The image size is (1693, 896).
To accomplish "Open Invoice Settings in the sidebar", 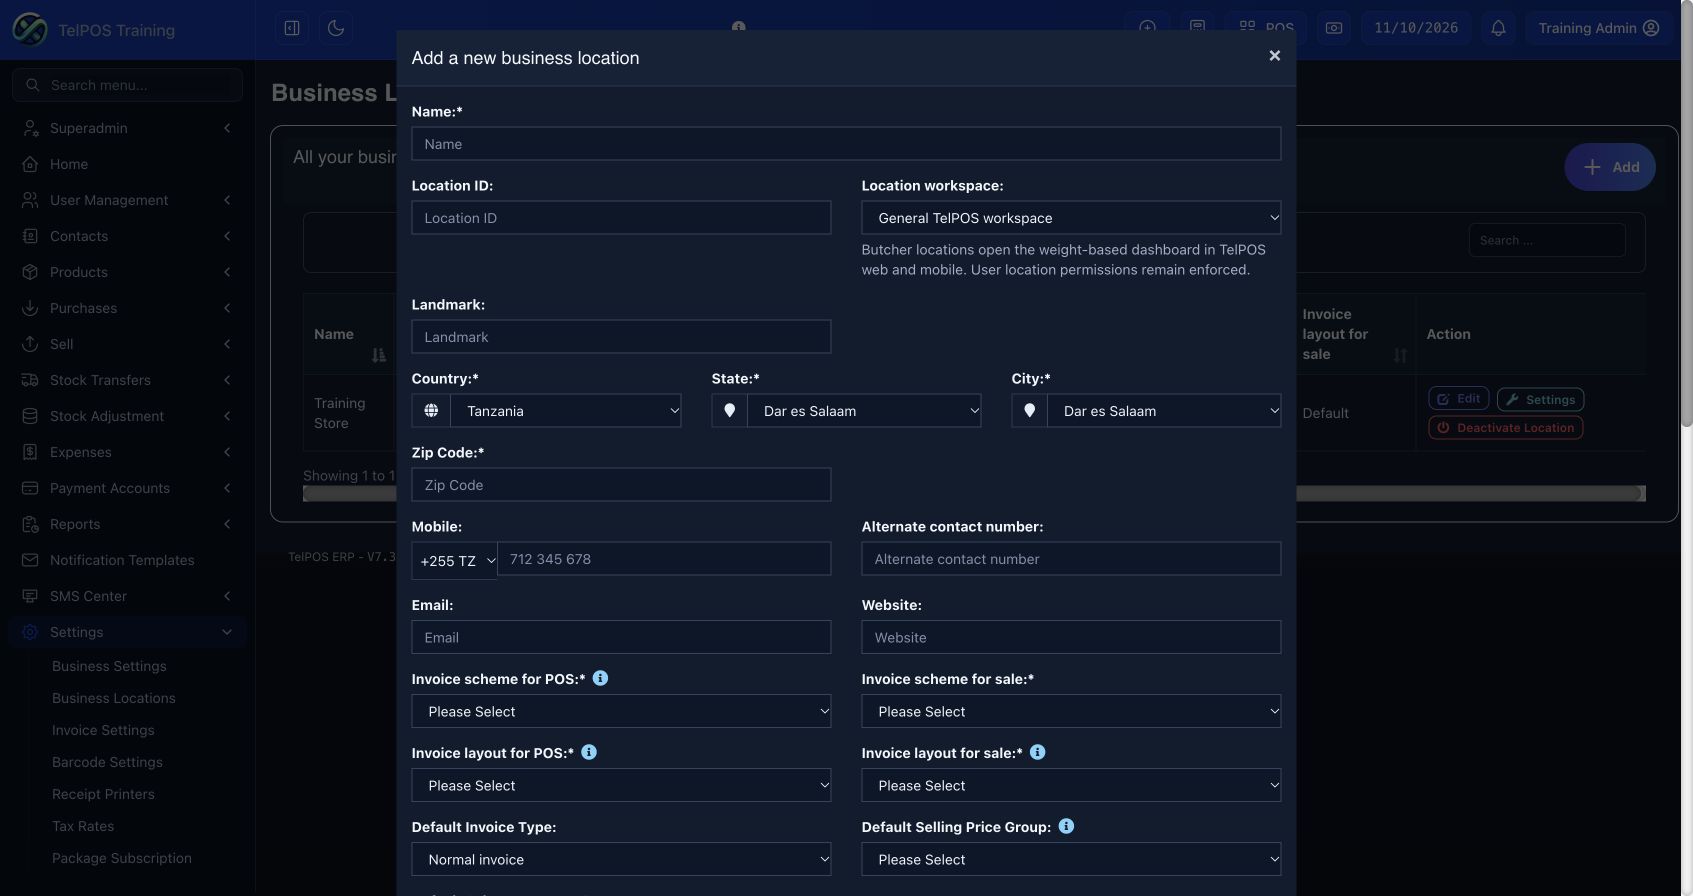I will [x=103, y=730].
